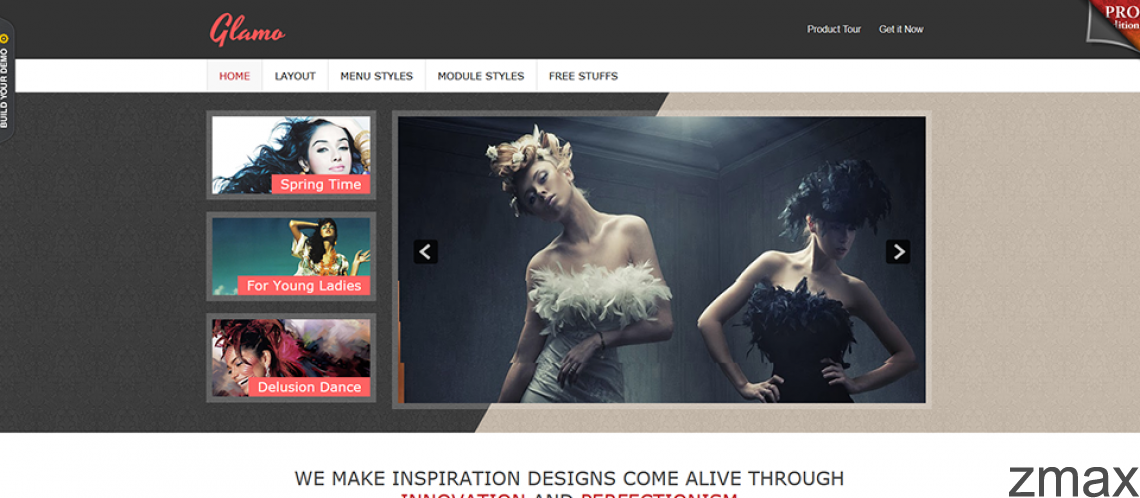Select the Spring Time thumbnail
The height and width of the screenshot is (498, 1140).
[291, 155]
